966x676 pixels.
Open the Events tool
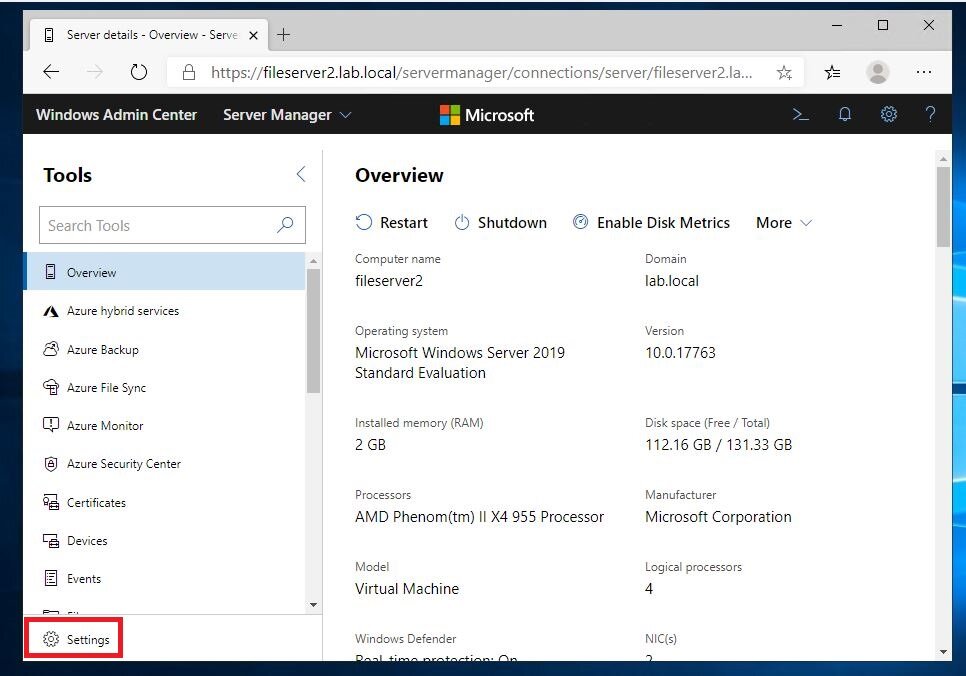click(164, 579)
